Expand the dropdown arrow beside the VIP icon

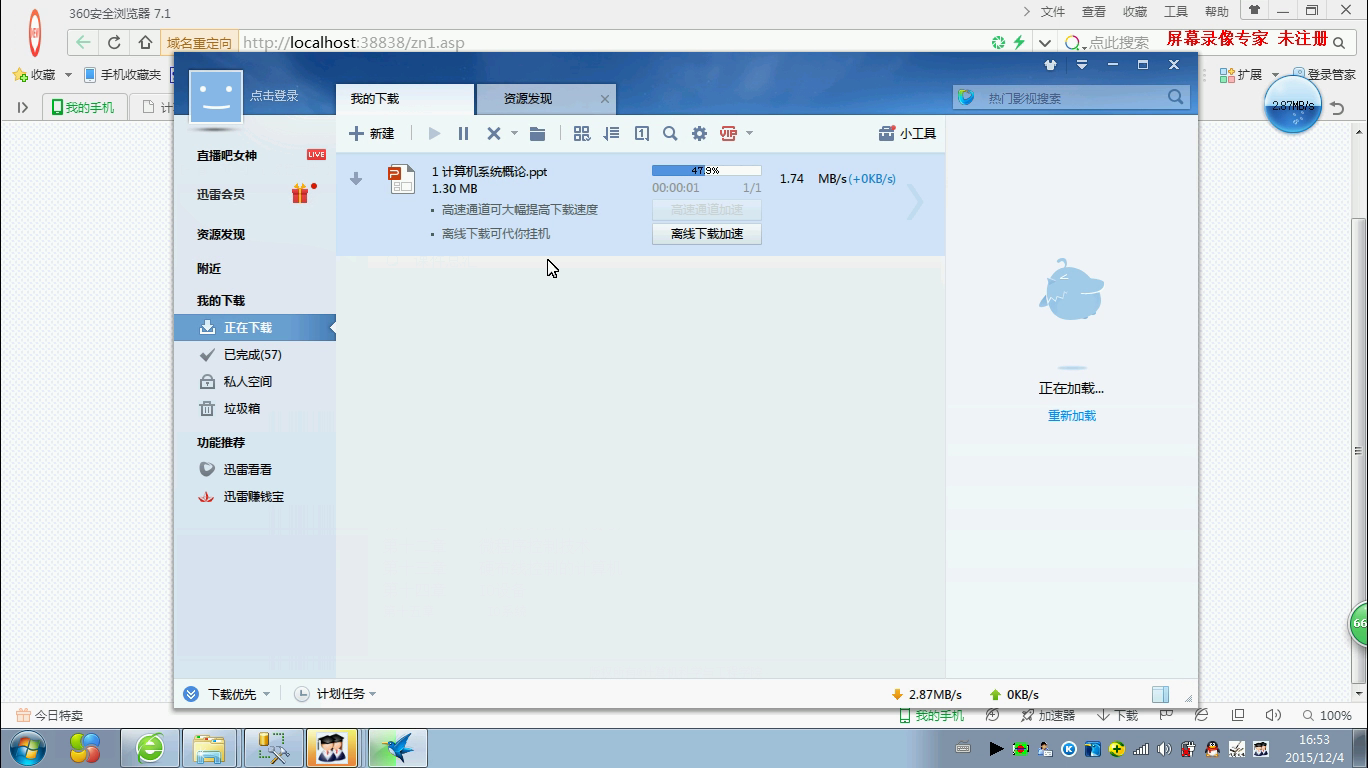[749, 133]
